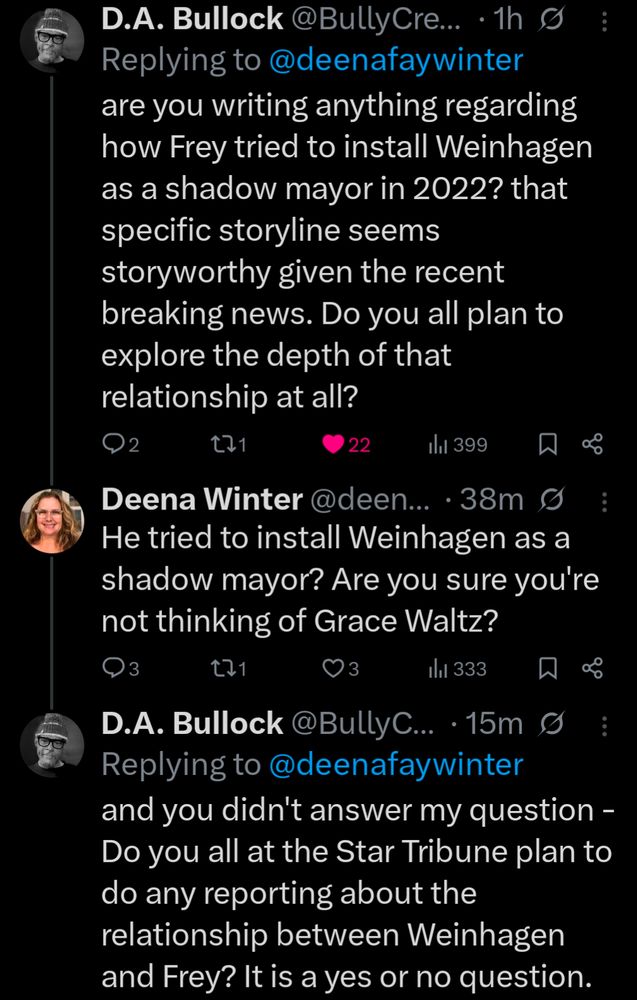View analytics showing 333 views

(x=441, y=669)
